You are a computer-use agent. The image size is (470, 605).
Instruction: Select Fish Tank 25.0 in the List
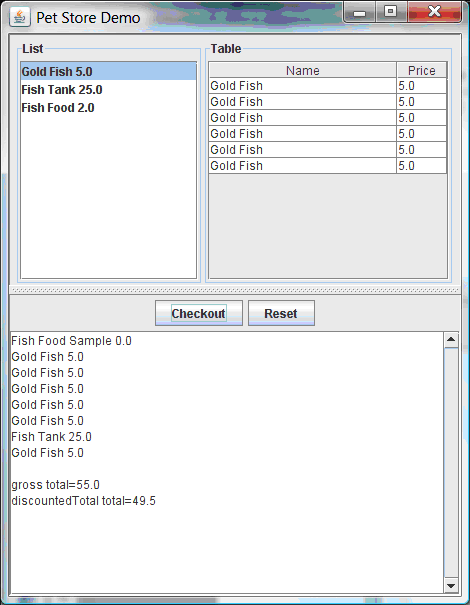click(108, 90)
